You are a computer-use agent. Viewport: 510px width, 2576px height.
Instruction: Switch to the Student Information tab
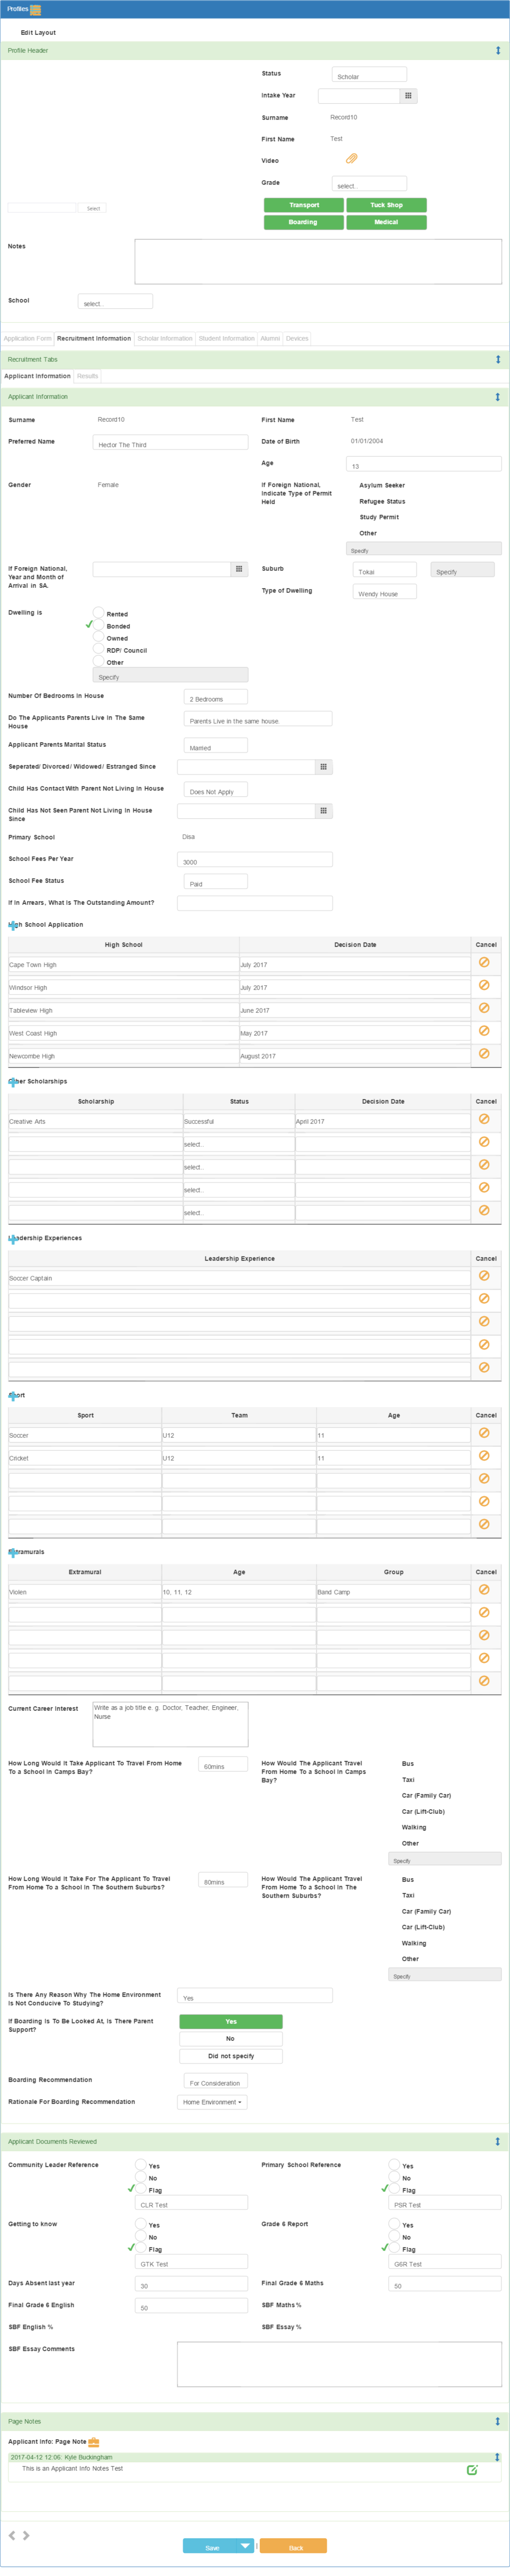(x=227, y=338)
